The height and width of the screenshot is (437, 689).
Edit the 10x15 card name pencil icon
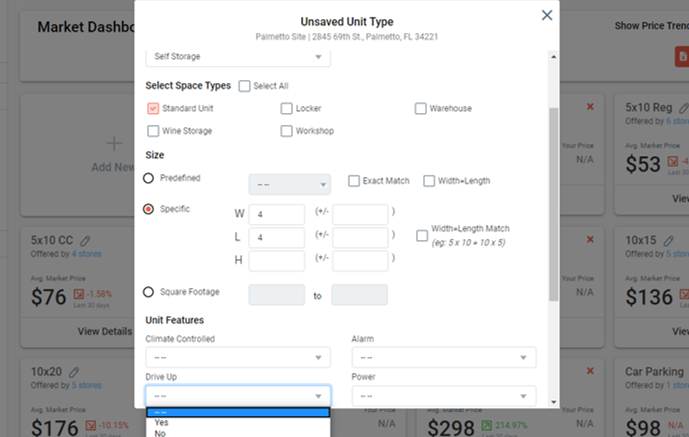point(668,241)
